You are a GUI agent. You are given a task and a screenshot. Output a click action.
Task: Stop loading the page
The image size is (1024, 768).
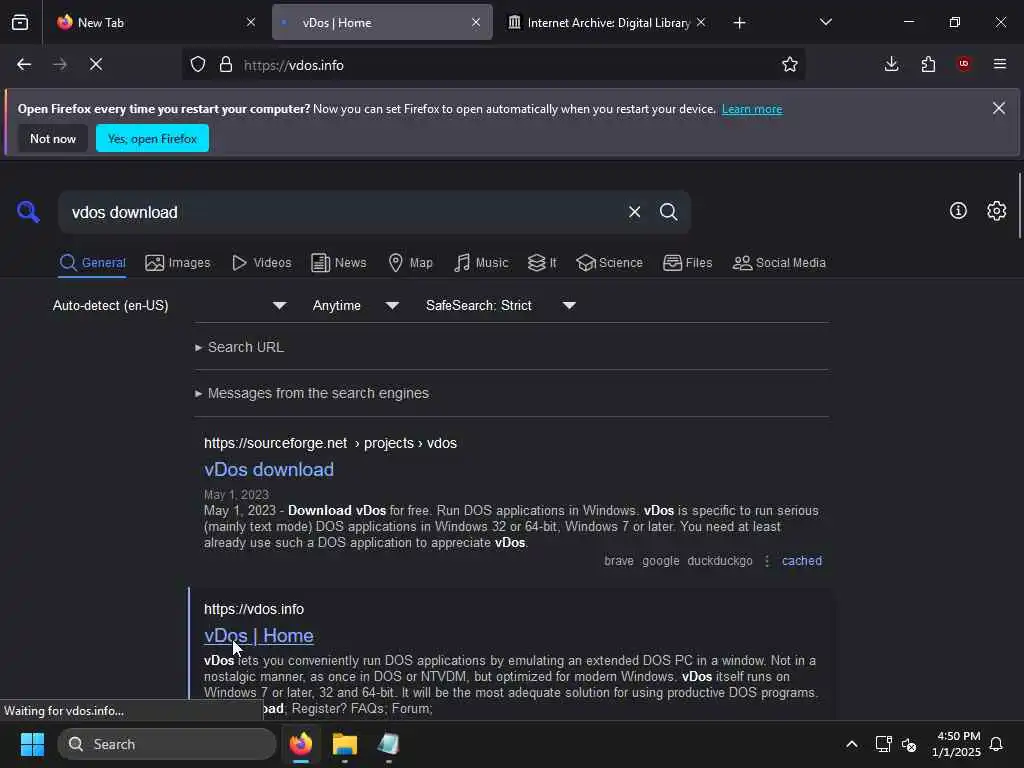(96, 64)
